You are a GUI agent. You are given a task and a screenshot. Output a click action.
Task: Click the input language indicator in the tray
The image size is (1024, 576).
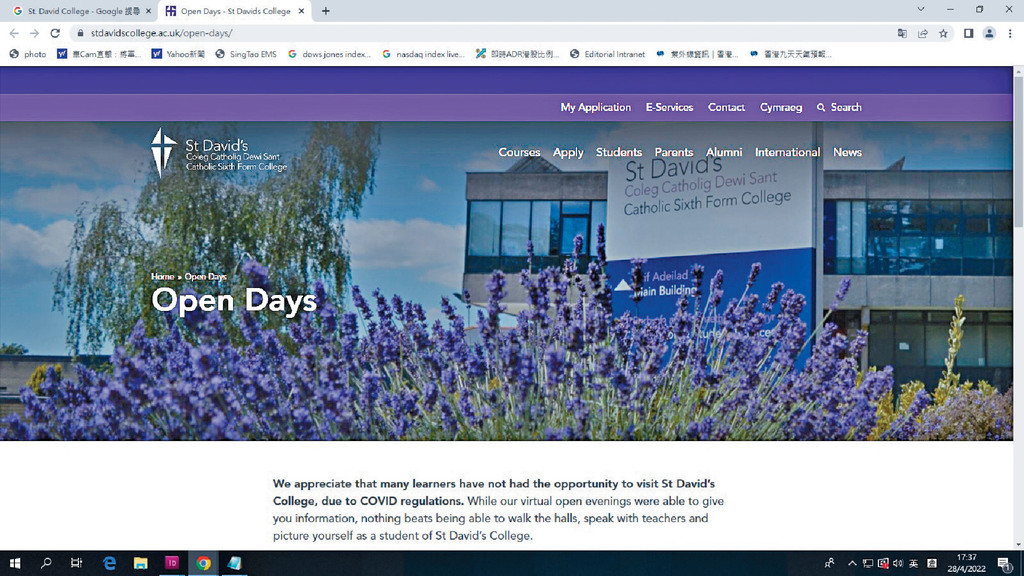click(914, 564)
